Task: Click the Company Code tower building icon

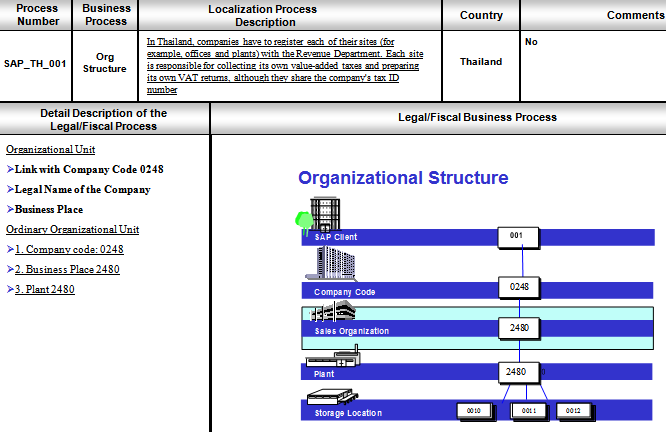Action: click(x=332, y=263)
